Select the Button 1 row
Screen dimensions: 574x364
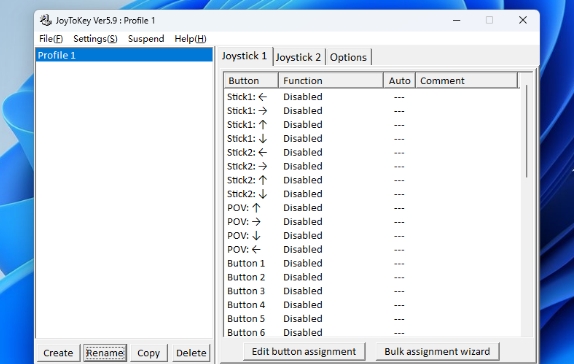click(372, 264)
